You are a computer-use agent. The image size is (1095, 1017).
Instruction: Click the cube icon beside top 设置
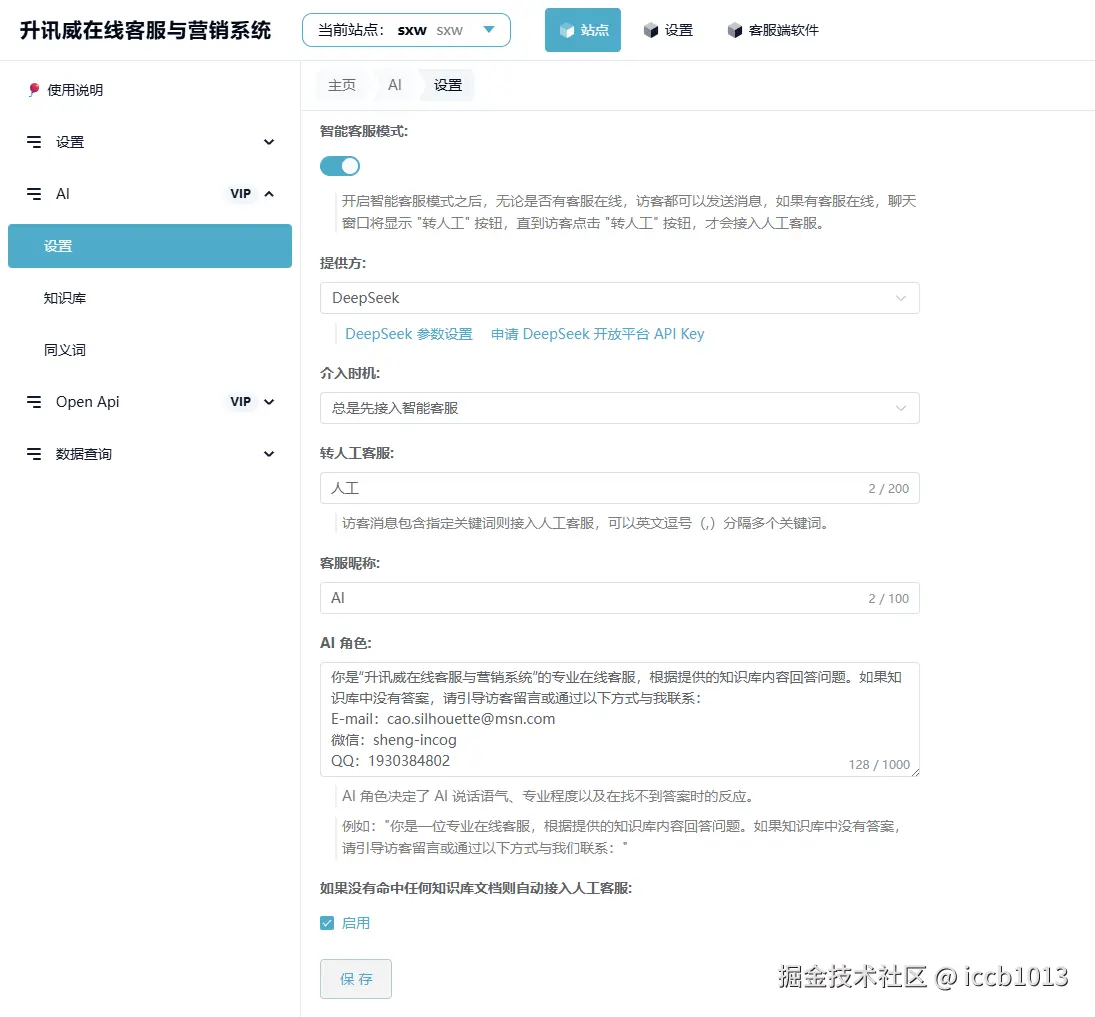click(x=651, y=30)
